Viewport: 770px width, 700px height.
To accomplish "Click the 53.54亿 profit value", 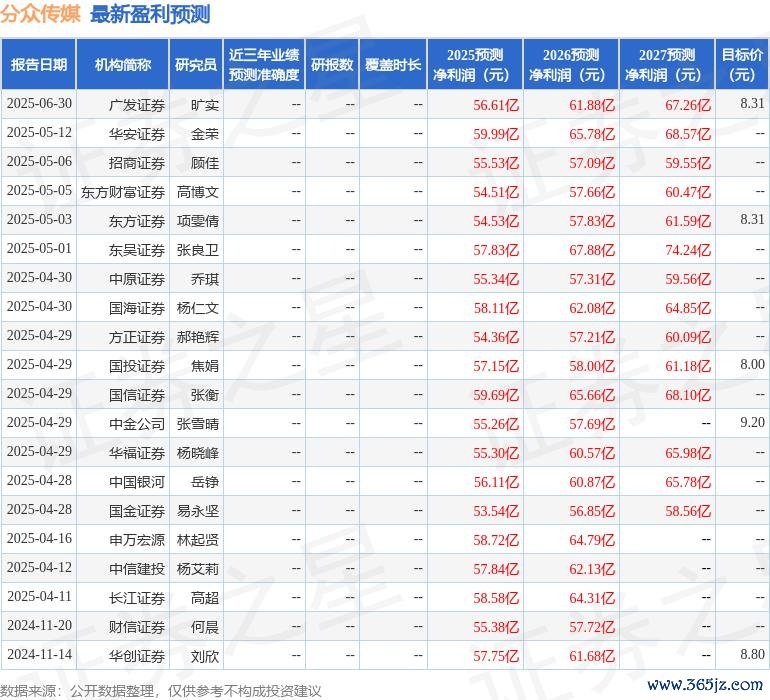I will 496,511.
